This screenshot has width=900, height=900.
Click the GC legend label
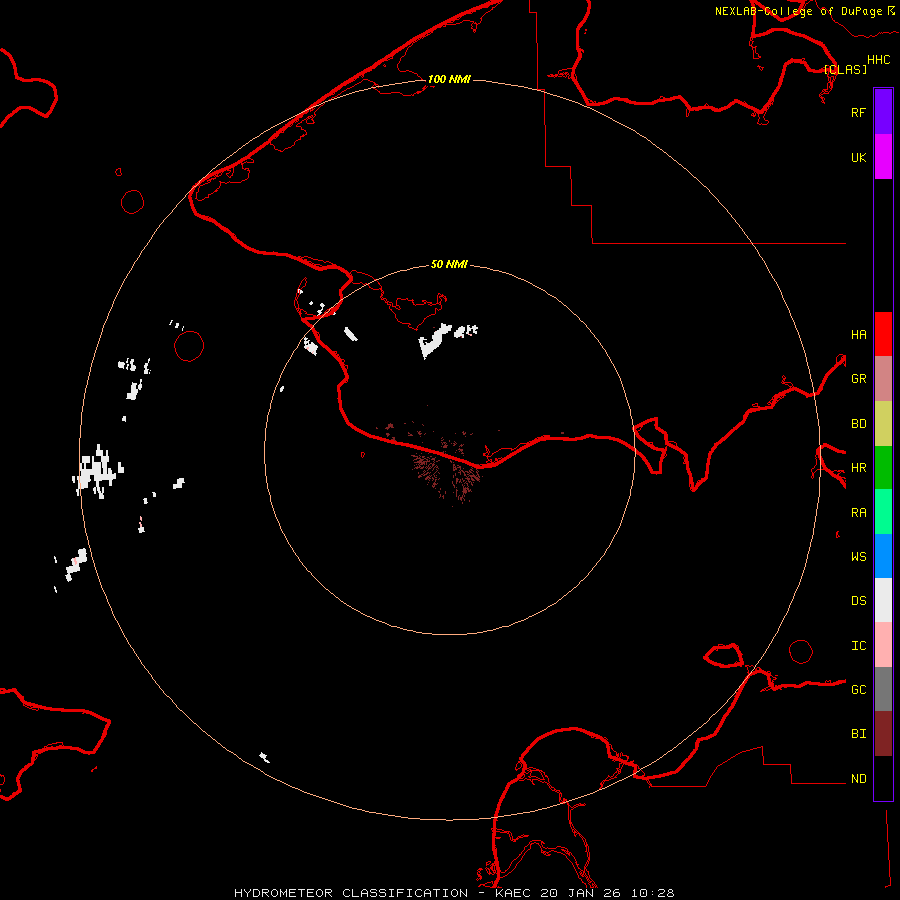pos(858,690)
